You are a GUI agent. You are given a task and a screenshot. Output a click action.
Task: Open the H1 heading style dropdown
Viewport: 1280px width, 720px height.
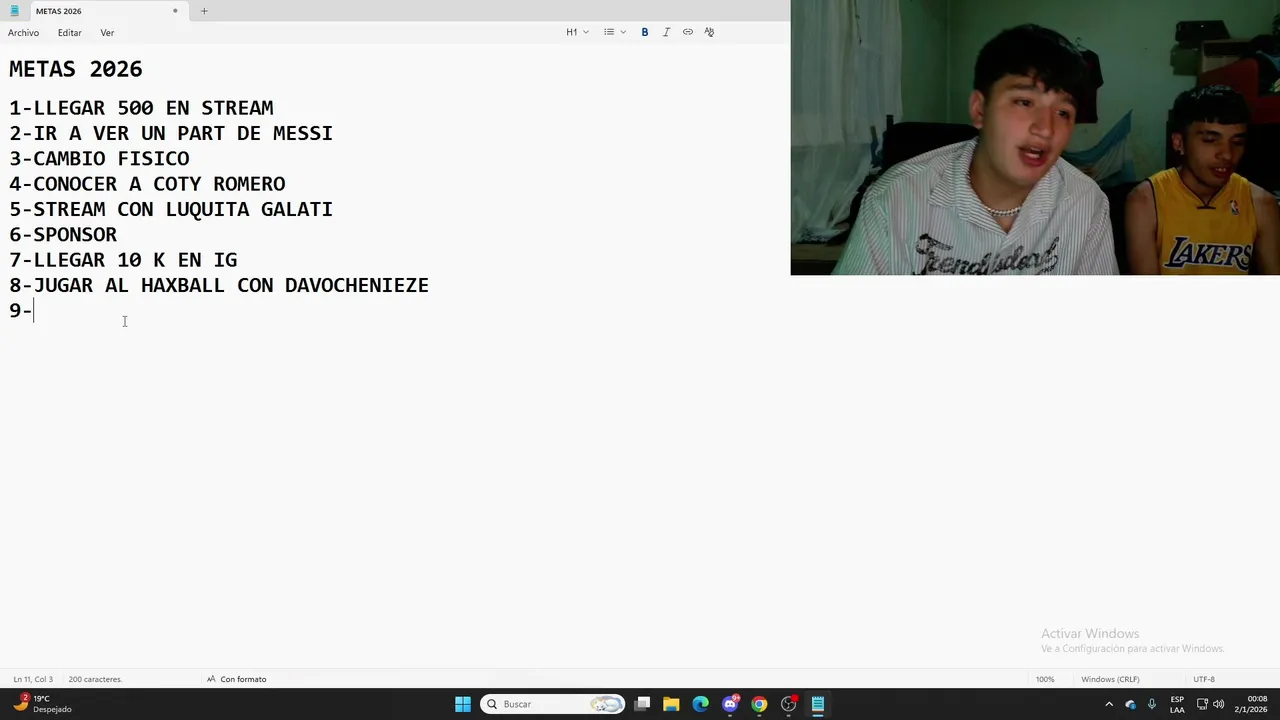[577, 32]
